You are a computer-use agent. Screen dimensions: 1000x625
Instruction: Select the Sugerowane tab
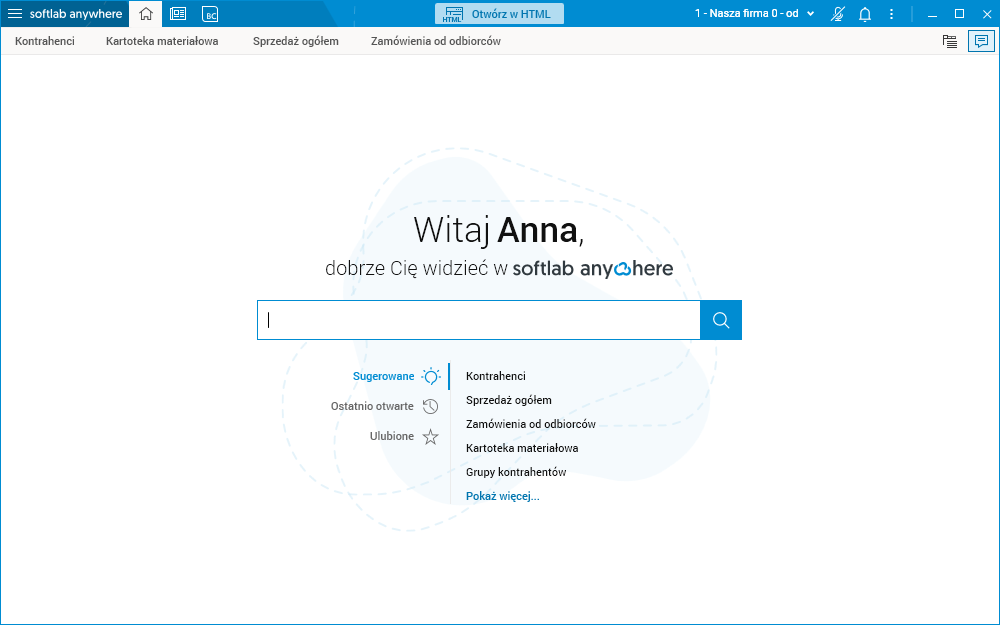[x=383, y=376]
